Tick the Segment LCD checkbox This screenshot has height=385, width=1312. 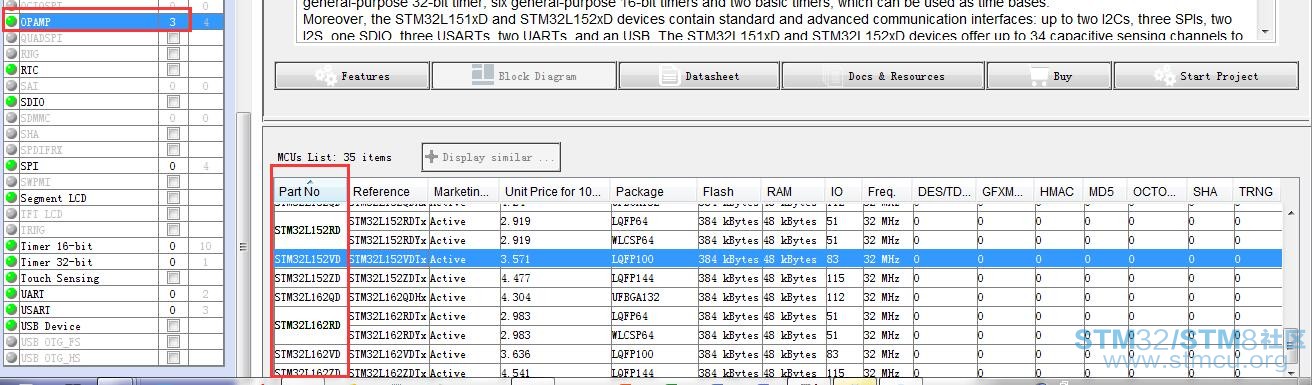[174, 198]
